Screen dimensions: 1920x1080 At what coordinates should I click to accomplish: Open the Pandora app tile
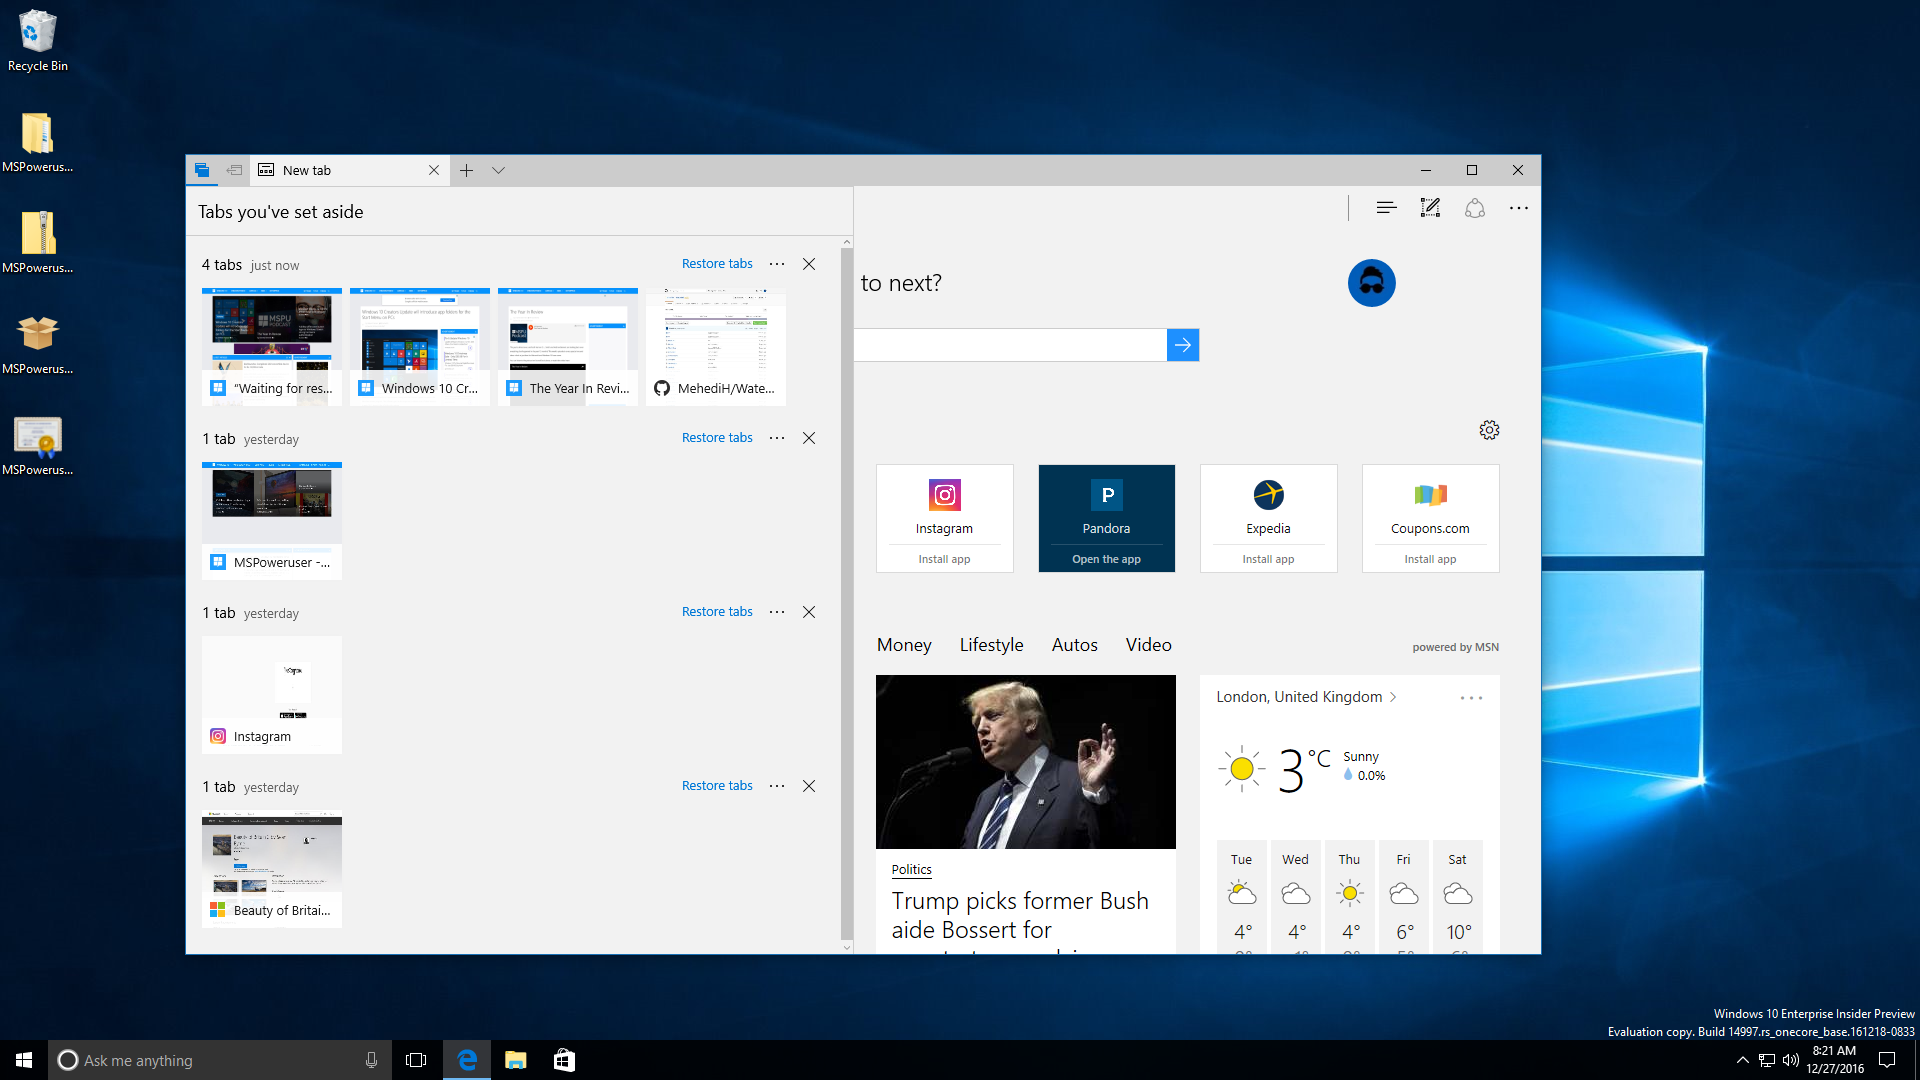1106,518
